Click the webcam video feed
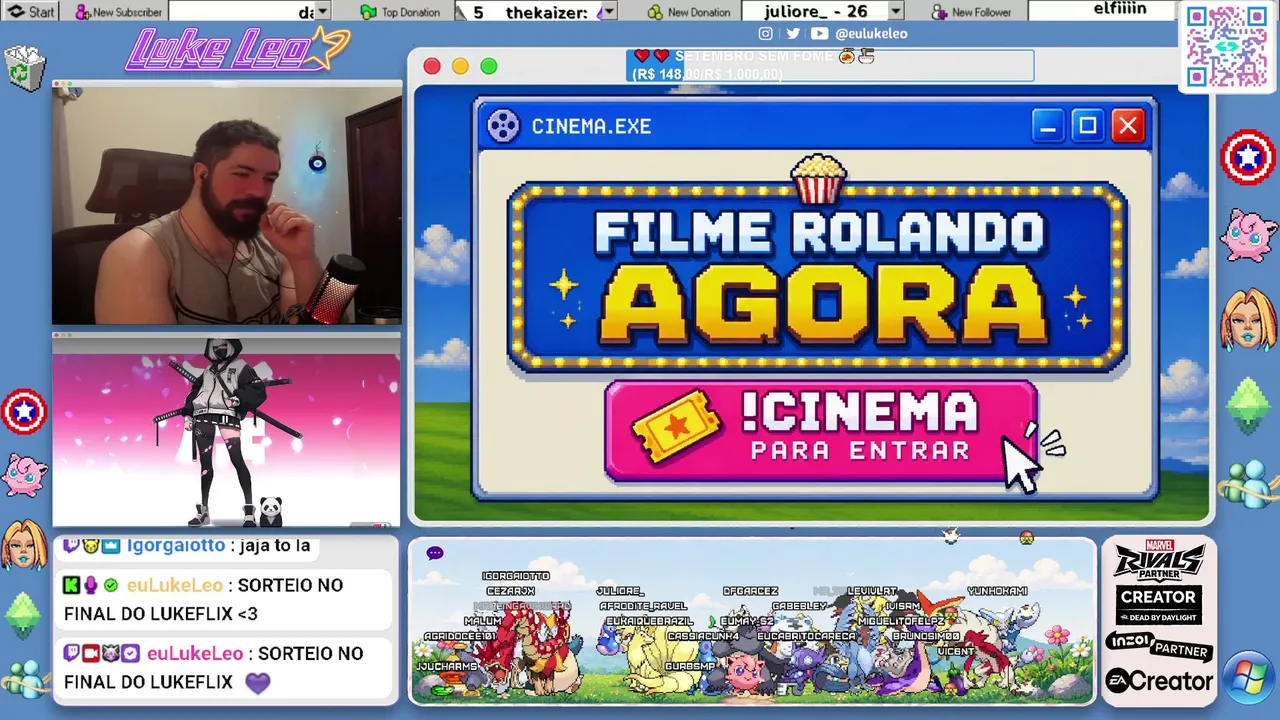Image resolution: width=1280 pixels, height=720 pixels. [227, 205]
